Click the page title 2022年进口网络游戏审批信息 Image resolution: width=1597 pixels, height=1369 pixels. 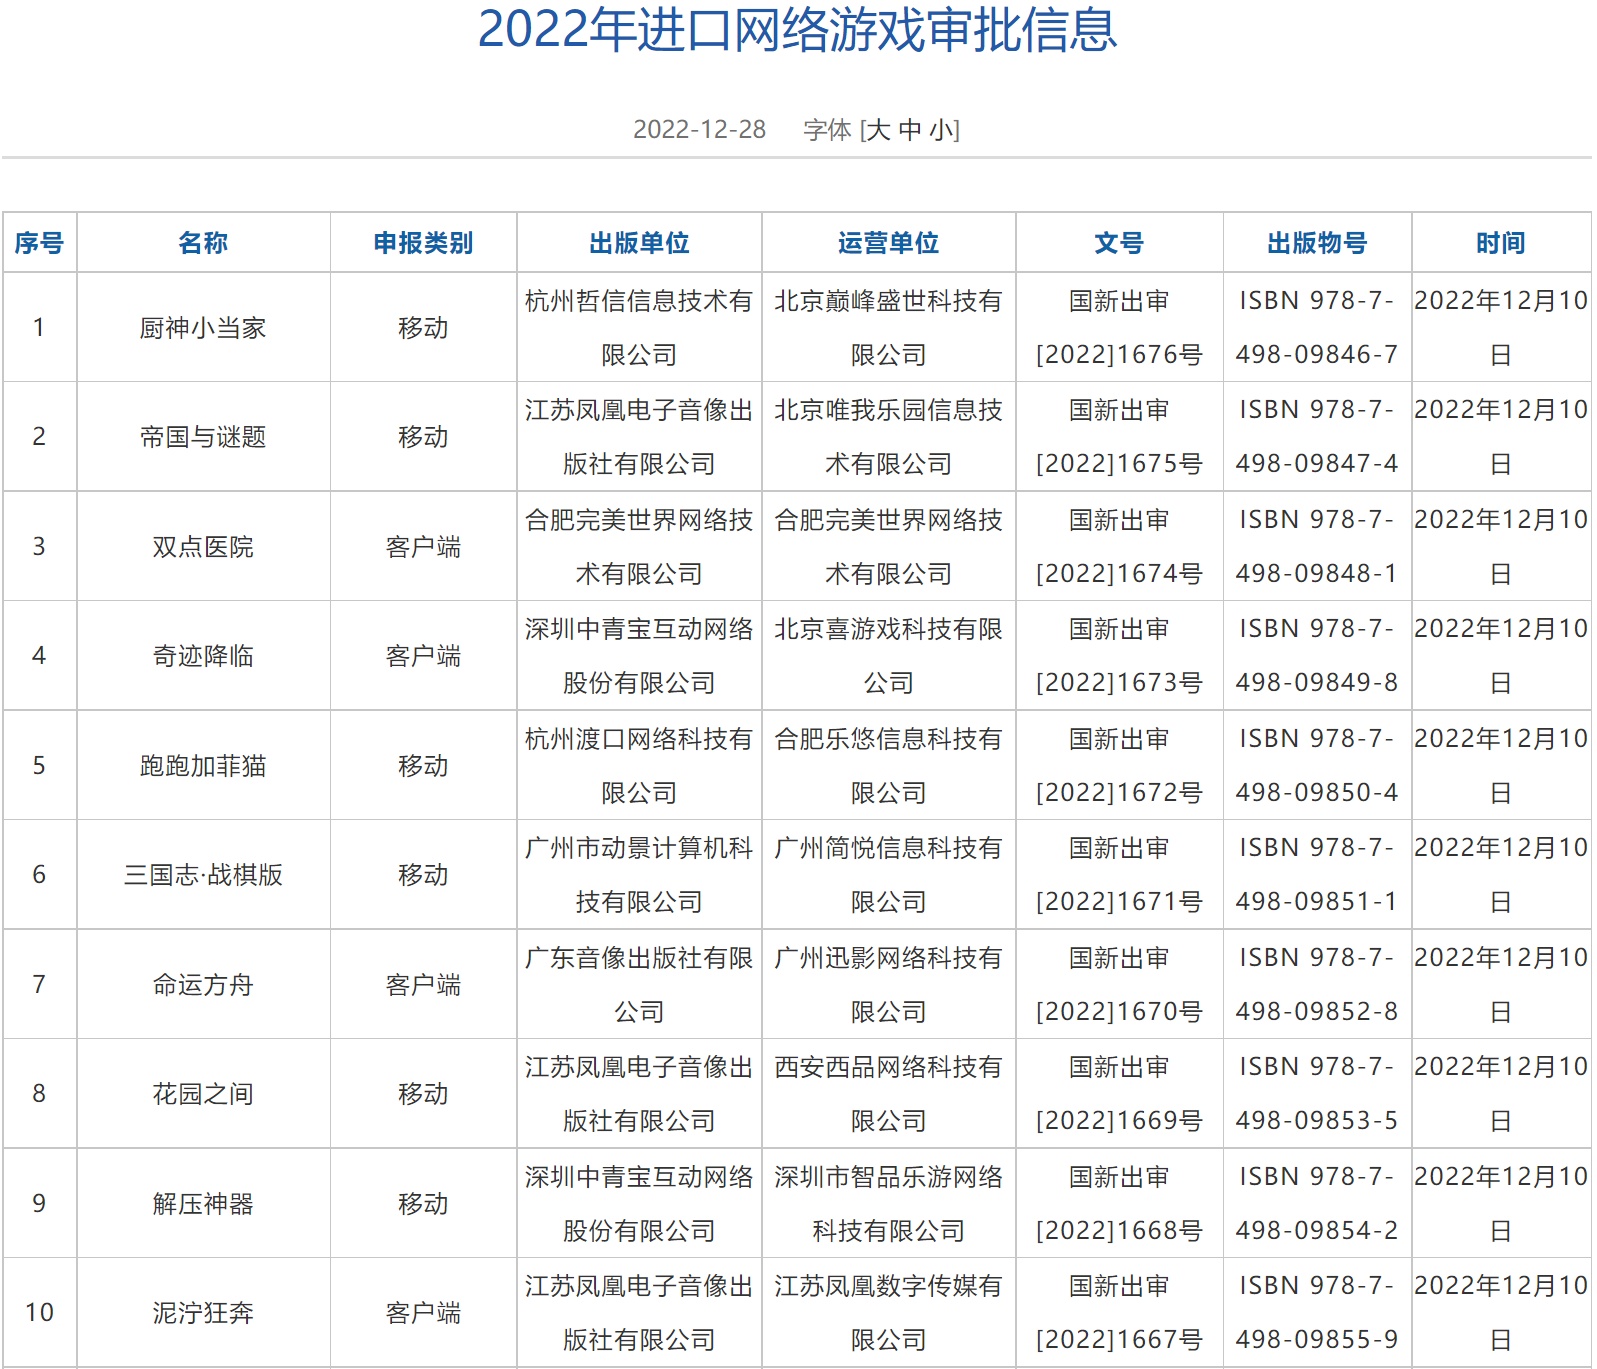[x=797, y=29]
